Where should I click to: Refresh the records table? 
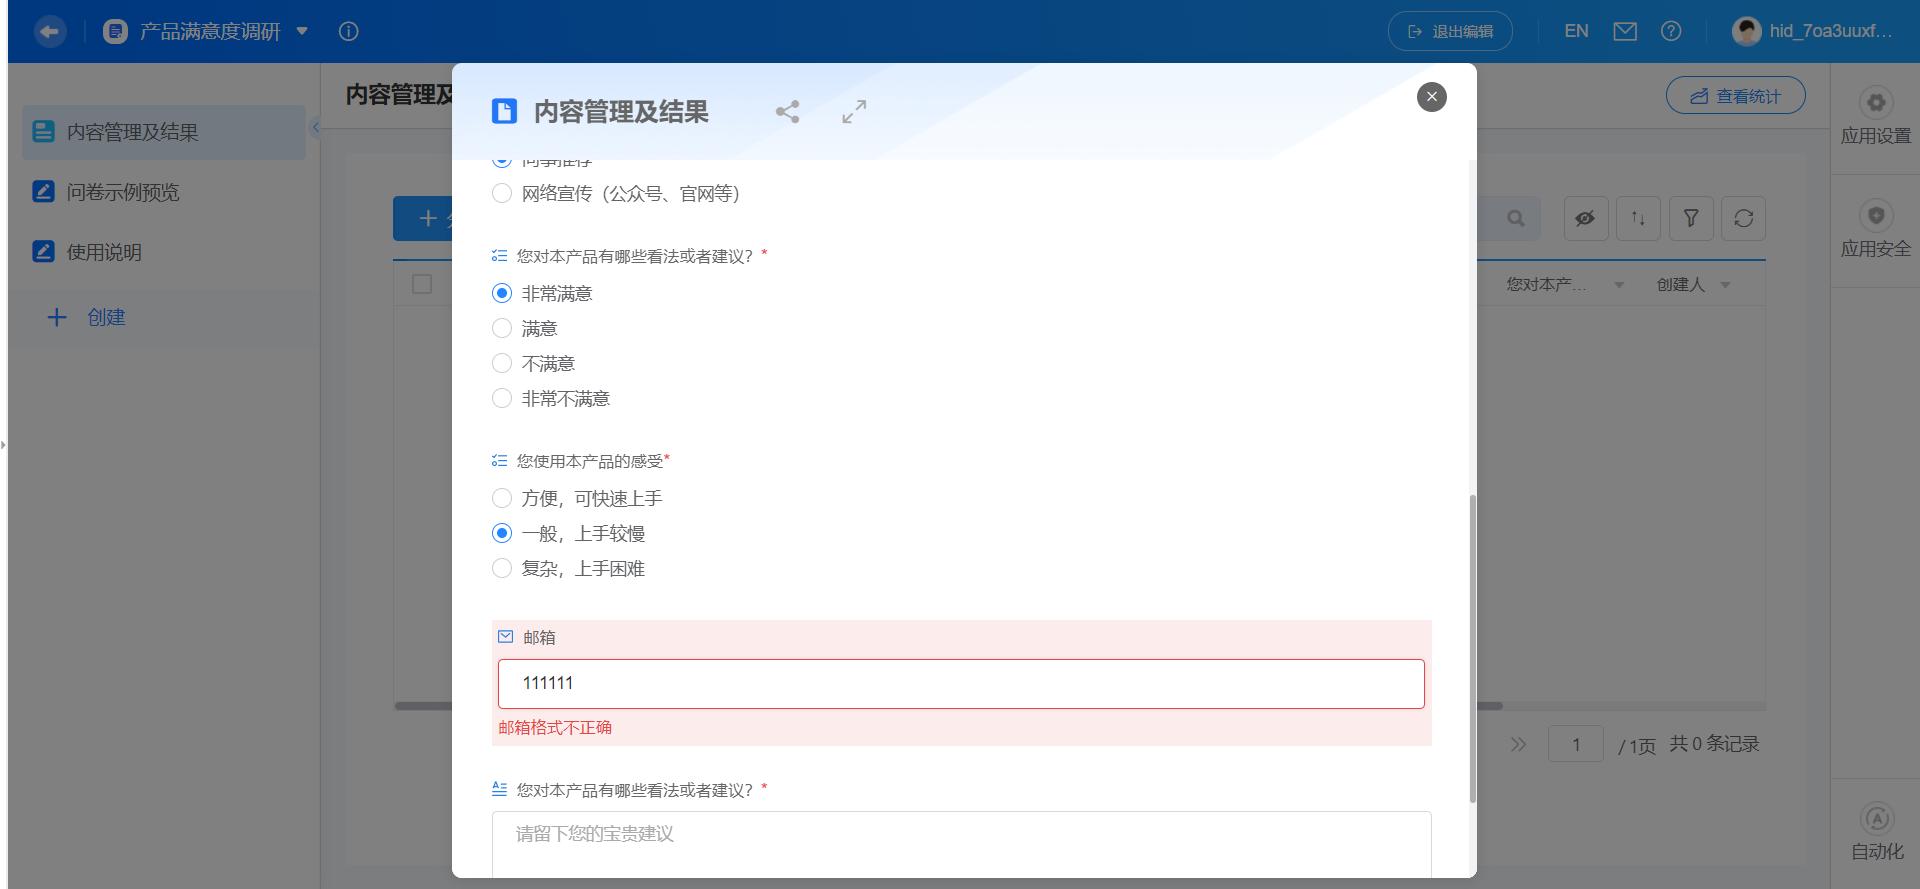point(1744,218)
